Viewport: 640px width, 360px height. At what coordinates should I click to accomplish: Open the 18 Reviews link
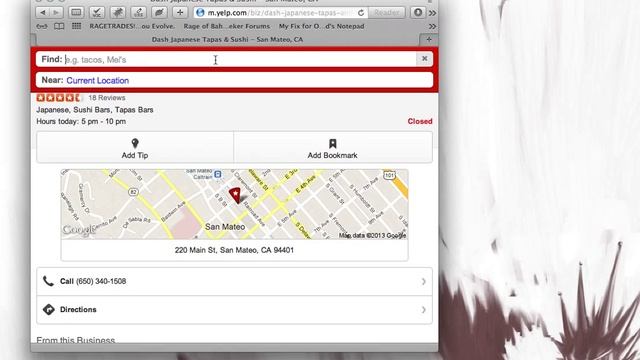[x=107, y=98]
